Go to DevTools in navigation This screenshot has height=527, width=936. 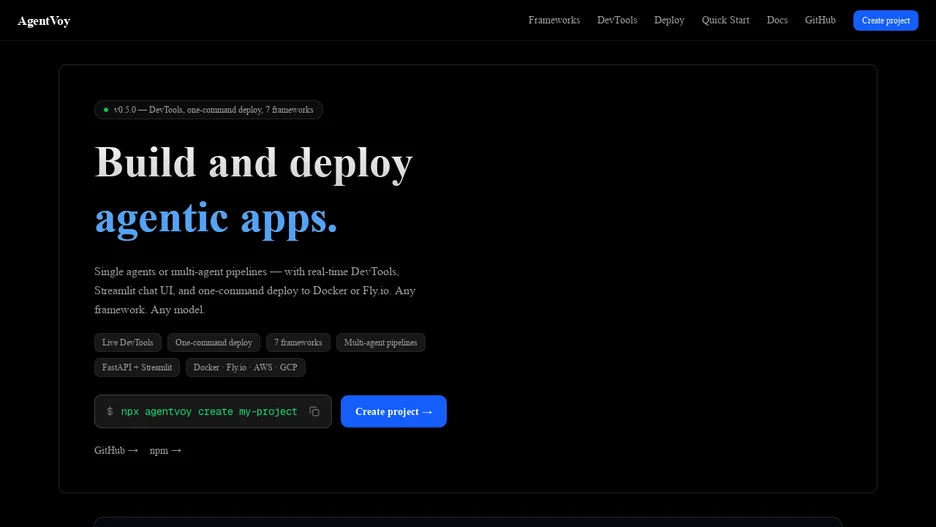[x=617, y=20]
